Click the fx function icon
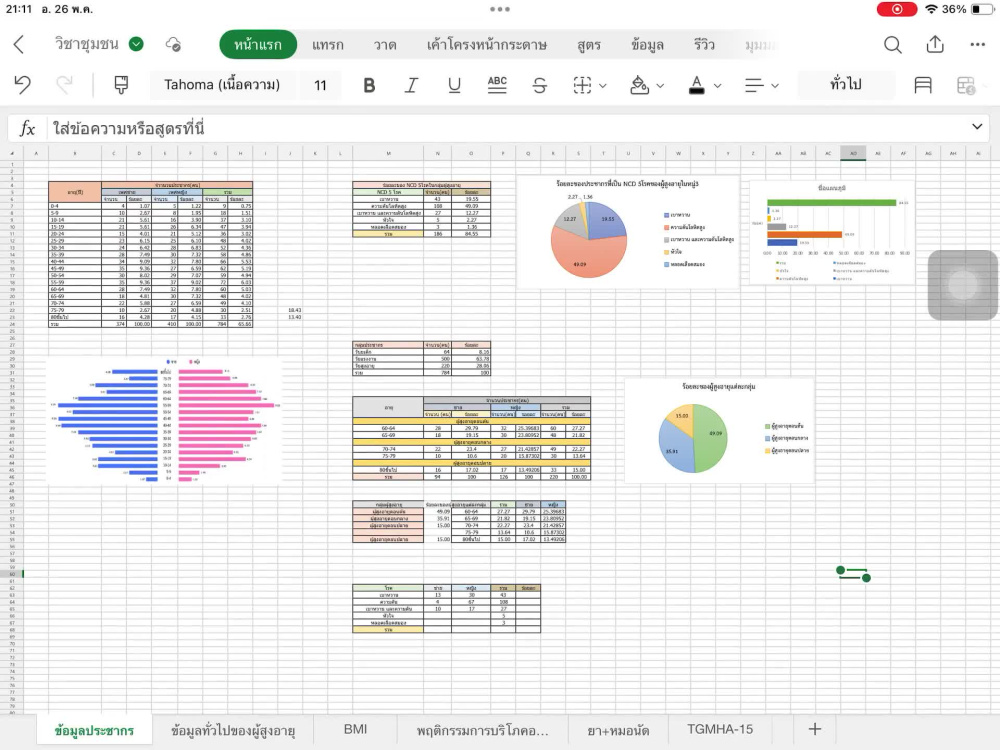The height and width of the screenshot is (750, 1000). pyautogui.click(x=27, y=128)
